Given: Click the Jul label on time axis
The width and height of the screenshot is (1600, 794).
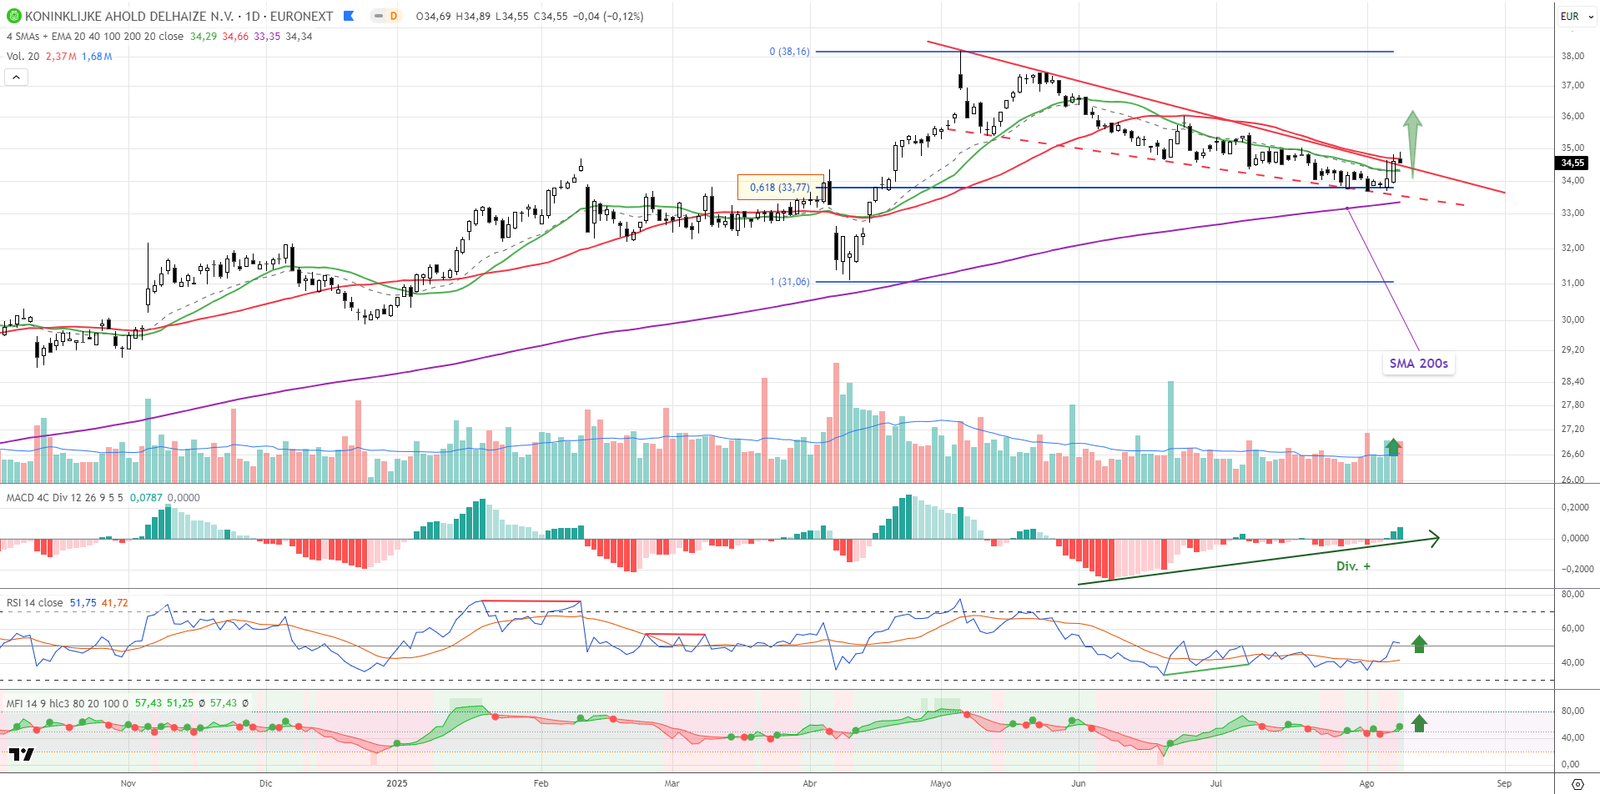Looking at the screenshot, I should point(1216,783).
